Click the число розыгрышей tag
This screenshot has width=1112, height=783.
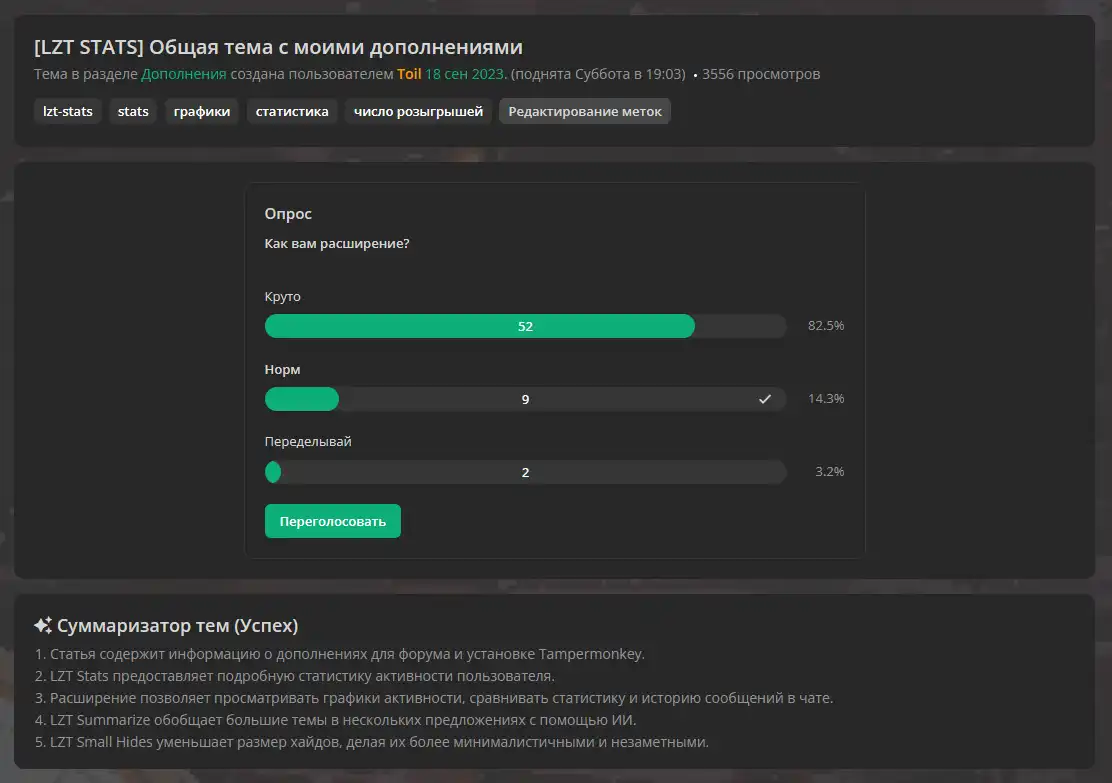(x=418, y=111)
